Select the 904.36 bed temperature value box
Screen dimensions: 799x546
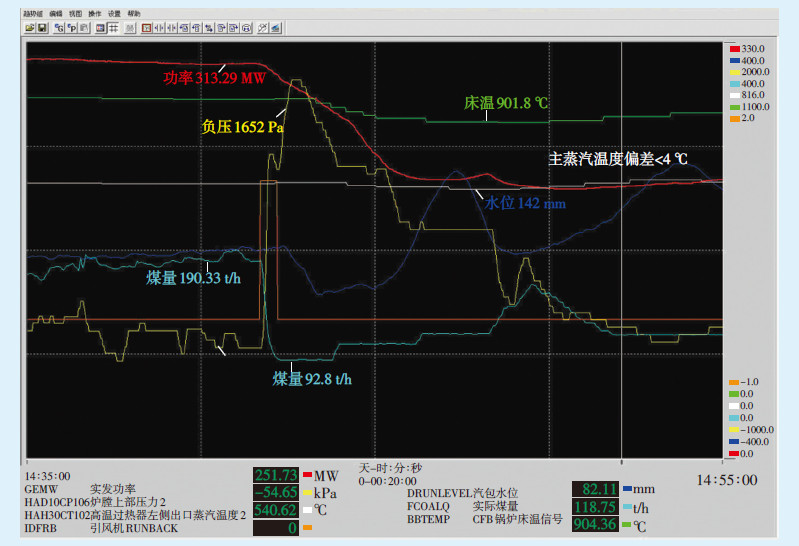(x=594, y=525)
